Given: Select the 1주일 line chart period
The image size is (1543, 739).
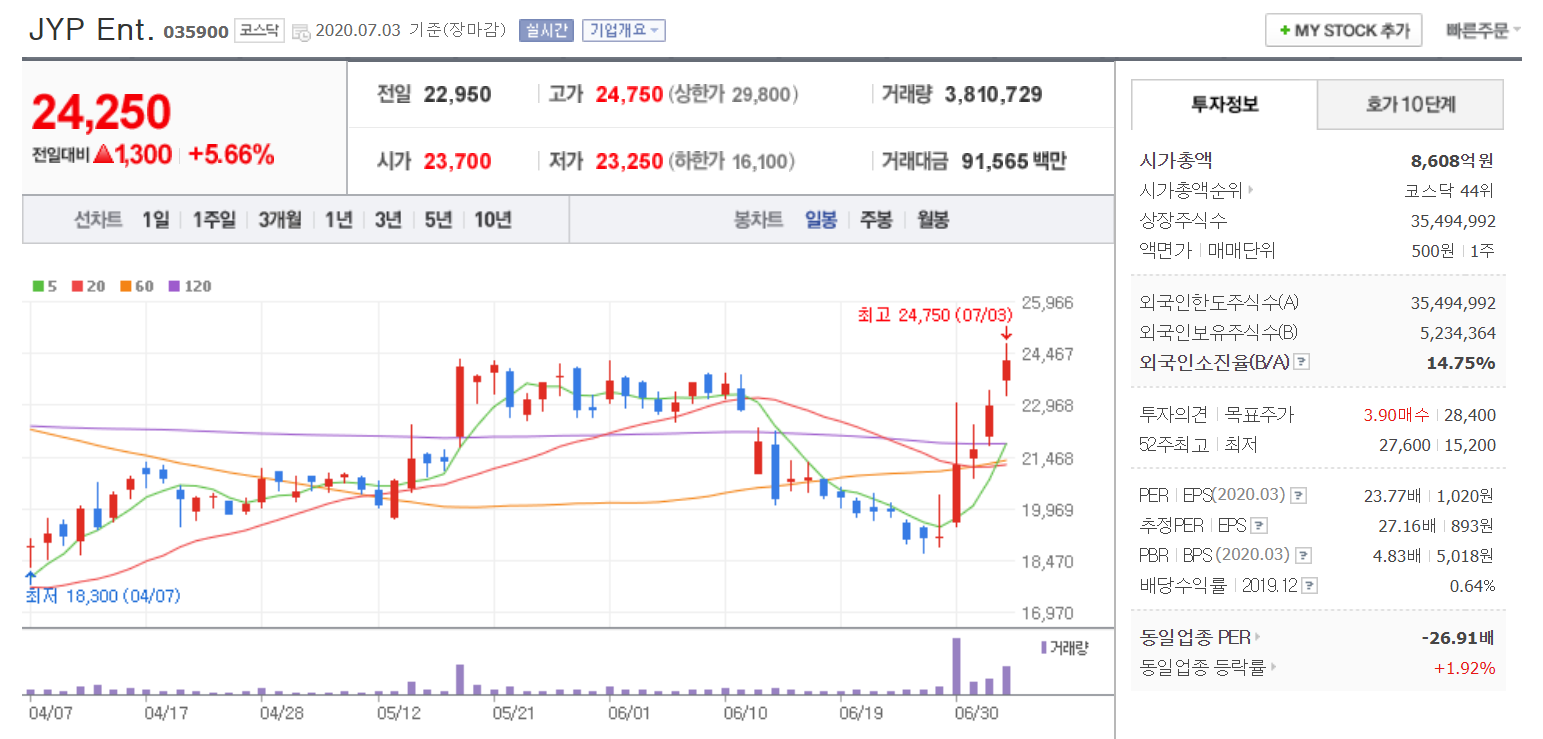Looking at the screenshot, I should click(x=214, y=220).
